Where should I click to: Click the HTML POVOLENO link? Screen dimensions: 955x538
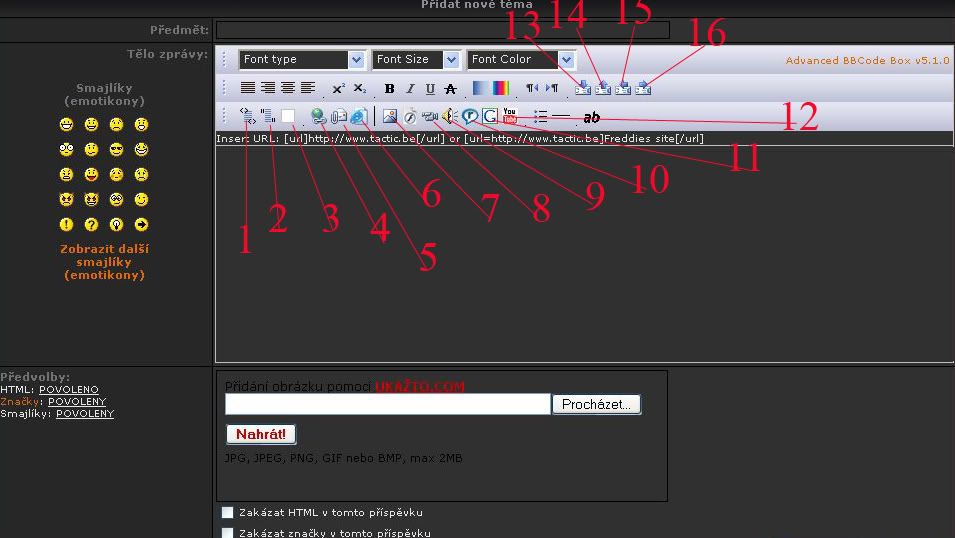(x=69, y=389)
